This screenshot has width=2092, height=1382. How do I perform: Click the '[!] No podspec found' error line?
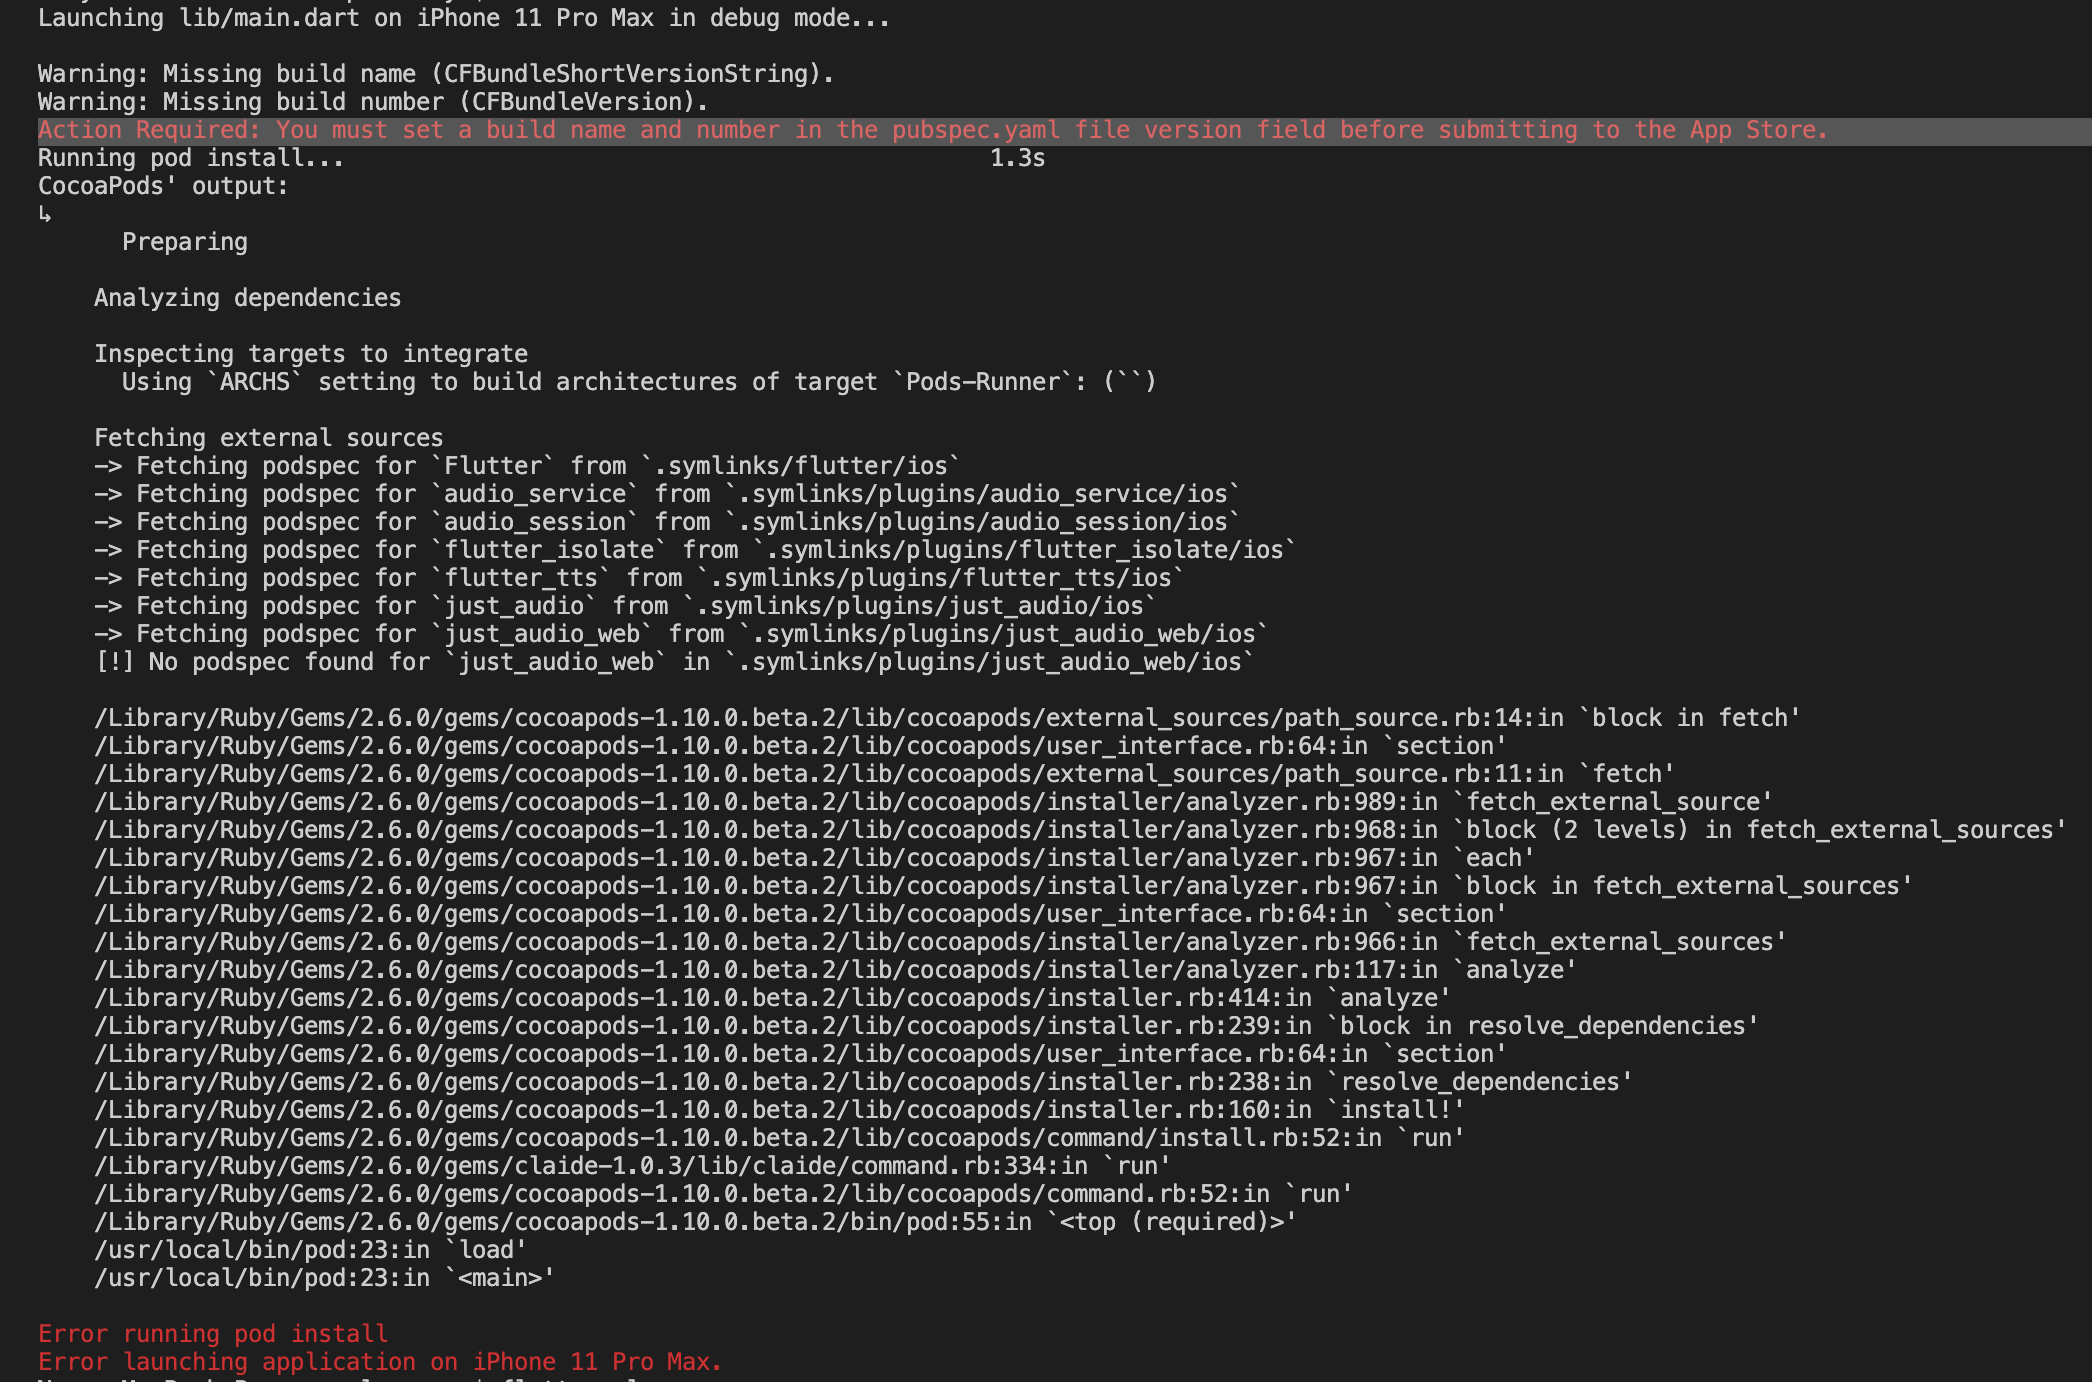pos(674,662)
